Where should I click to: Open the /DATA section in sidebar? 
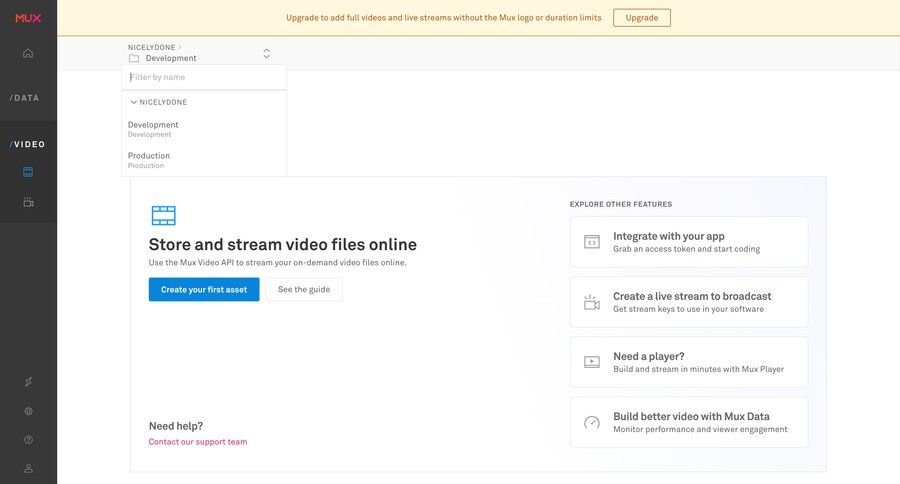25,98
